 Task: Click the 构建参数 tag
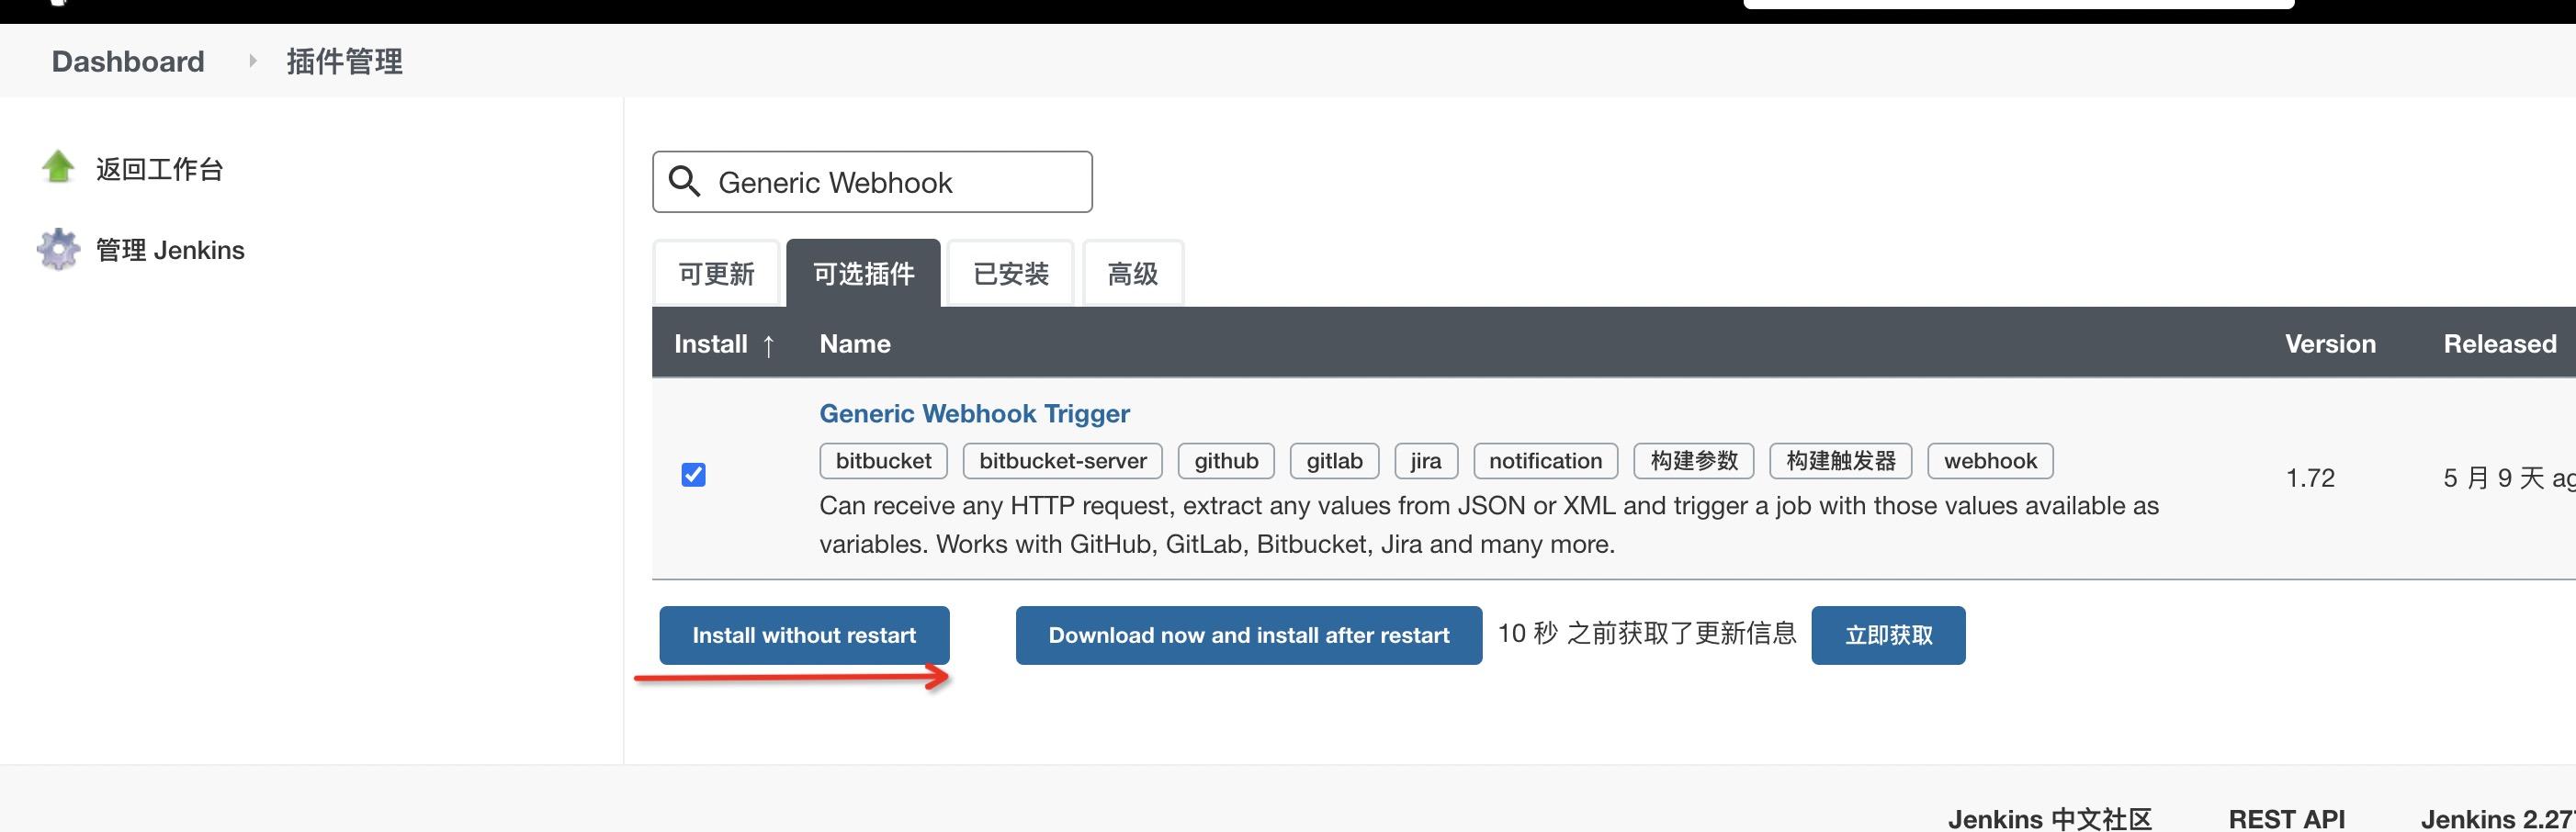[1694, 461]
